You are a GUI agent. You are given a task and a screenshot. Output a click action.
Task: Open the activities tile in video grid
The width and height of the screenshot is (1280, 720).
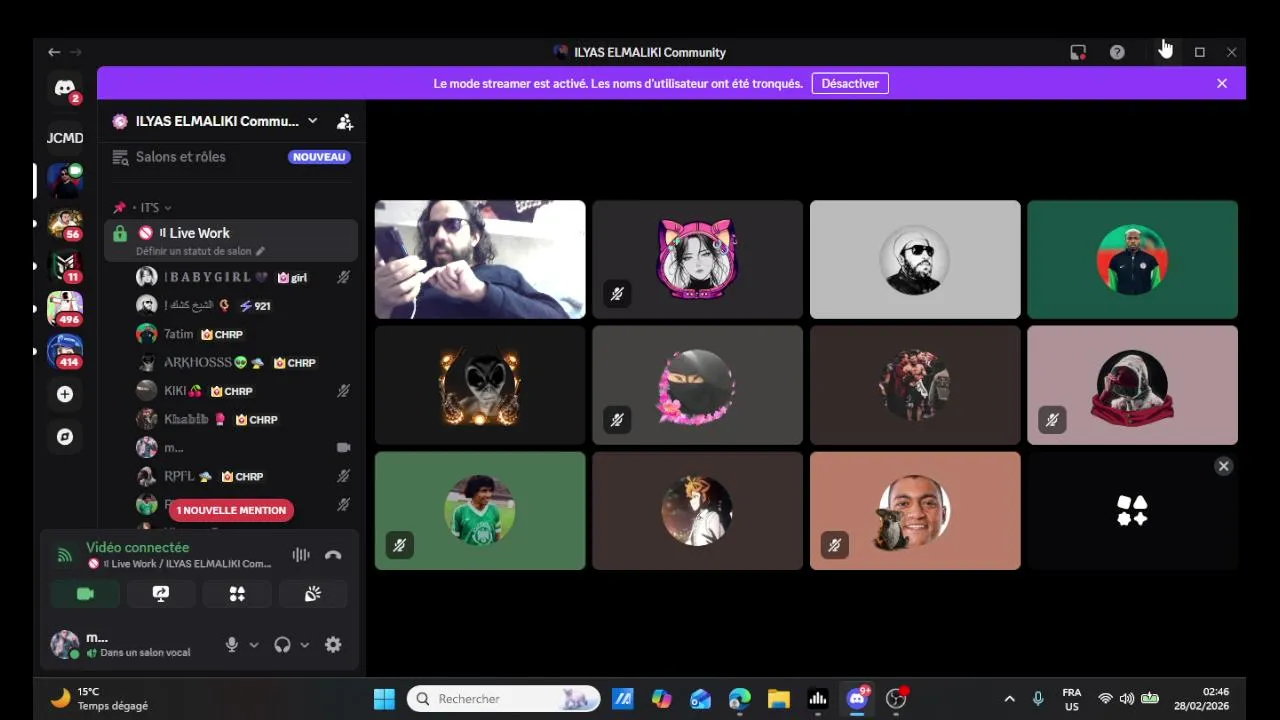click(1132, 511)
